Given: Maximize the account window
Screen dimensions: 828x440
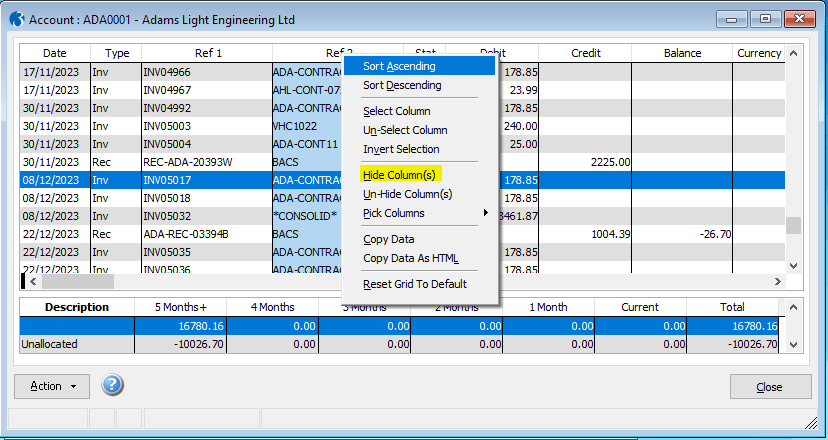Looking at the screenshot, I should click(766, 18).
